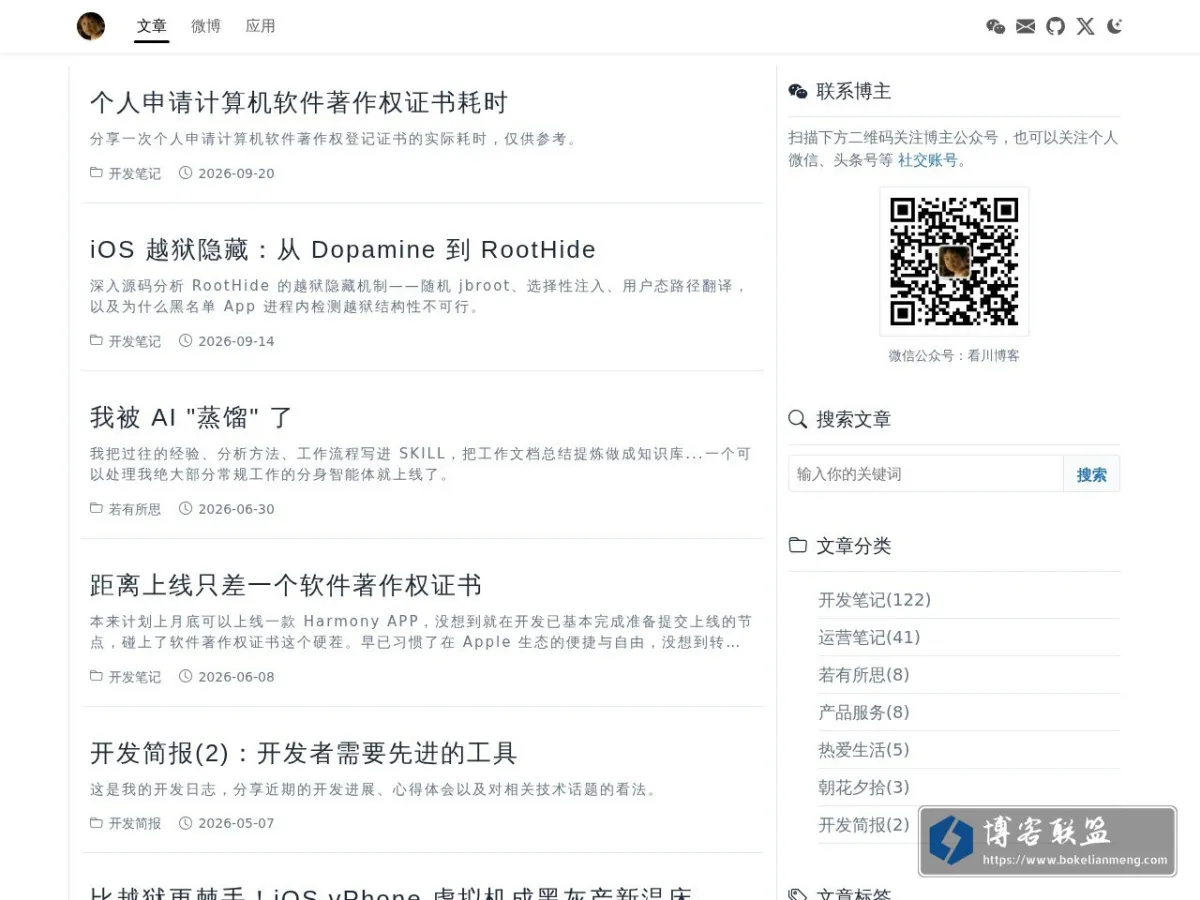Viewport: 1200px width, 900px height.
Task: Click the 社交账号 link in the sidebar
Action: click(x=927, y=160)
